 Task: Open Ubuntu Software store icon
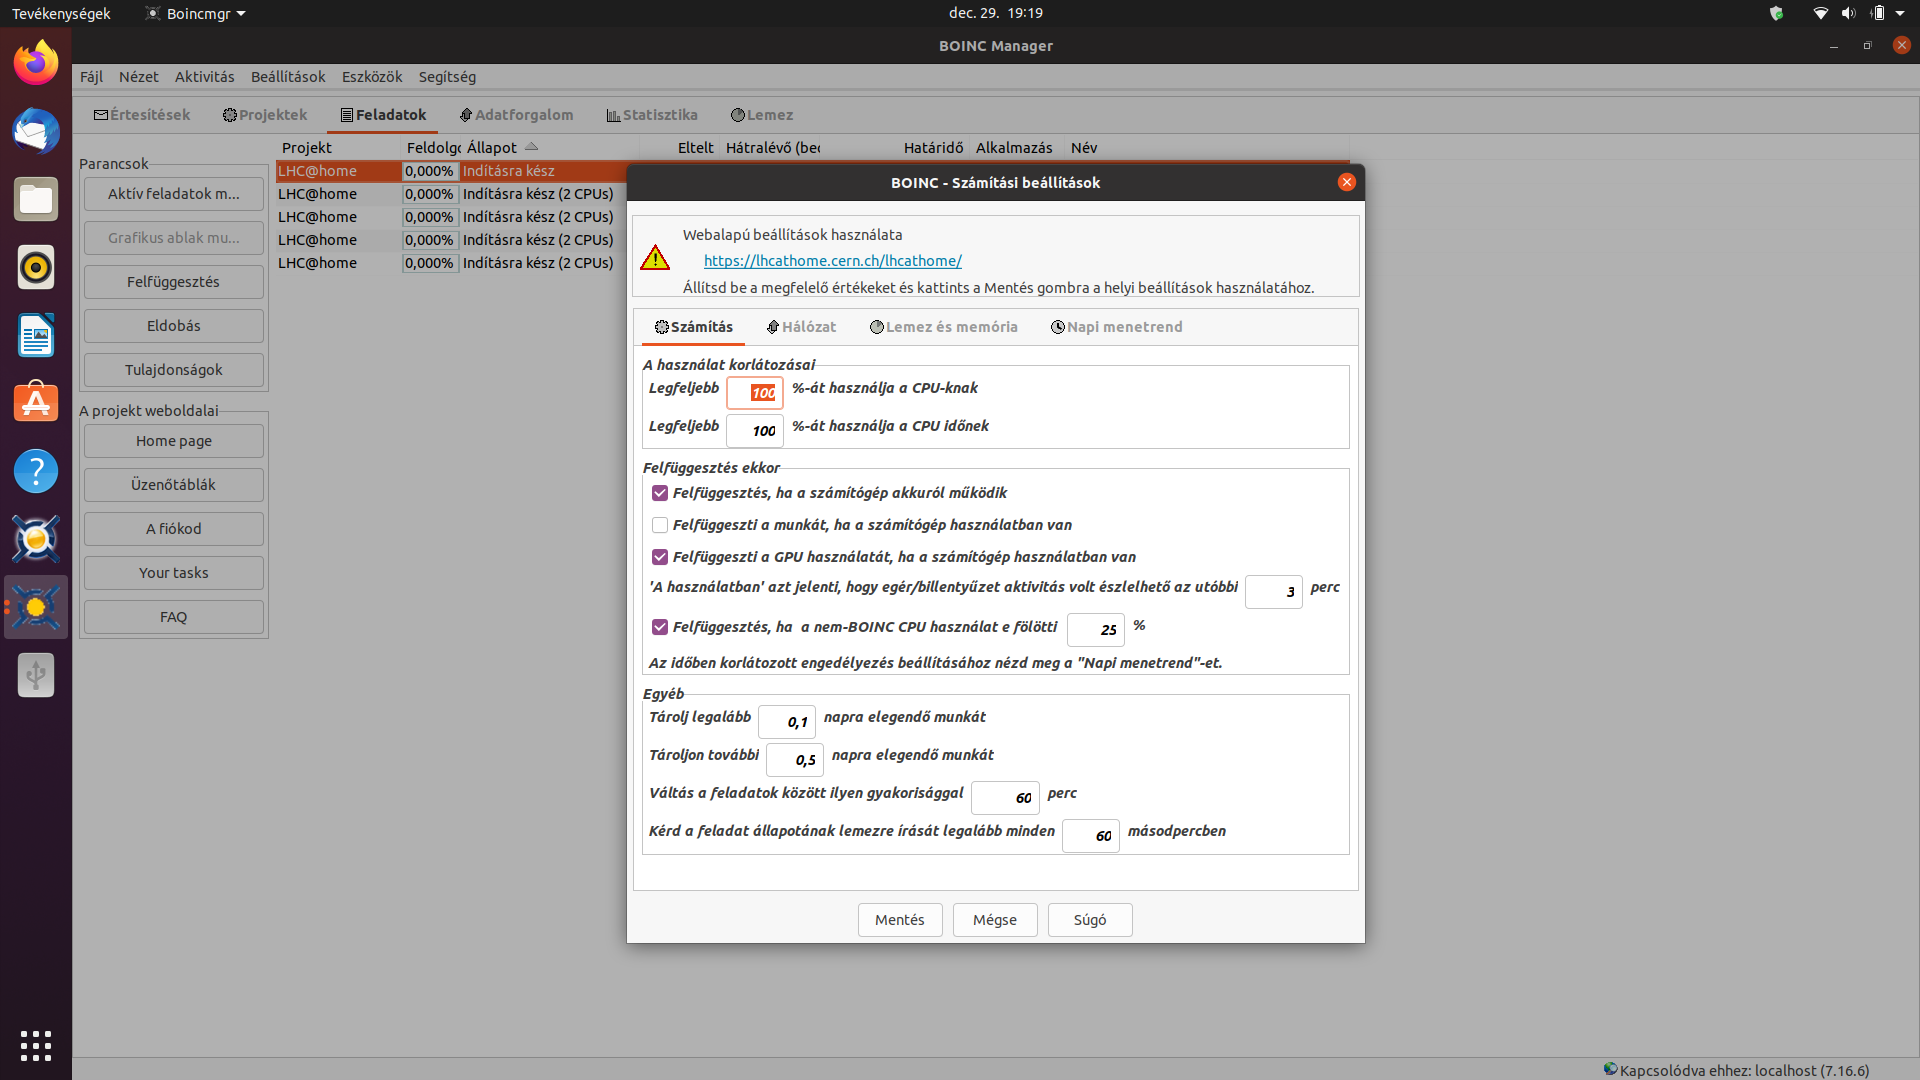(36, 403)
